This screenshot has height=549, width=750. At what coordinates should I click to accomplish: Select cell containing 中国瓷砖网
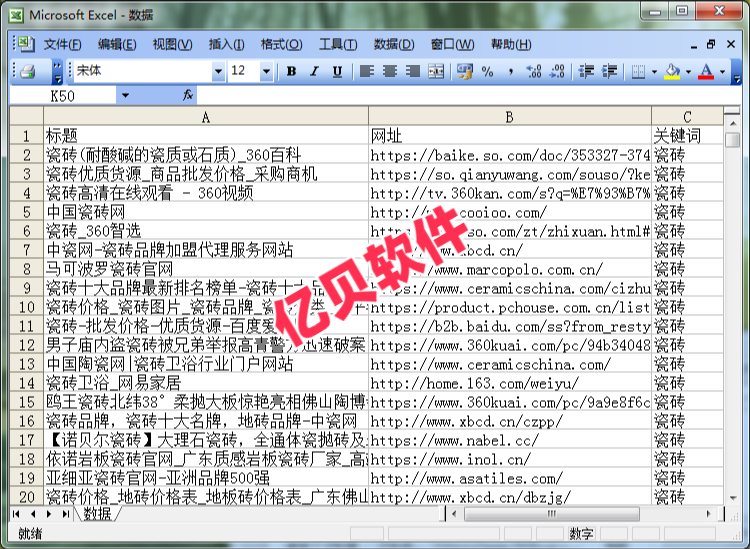tap(206, 212)
